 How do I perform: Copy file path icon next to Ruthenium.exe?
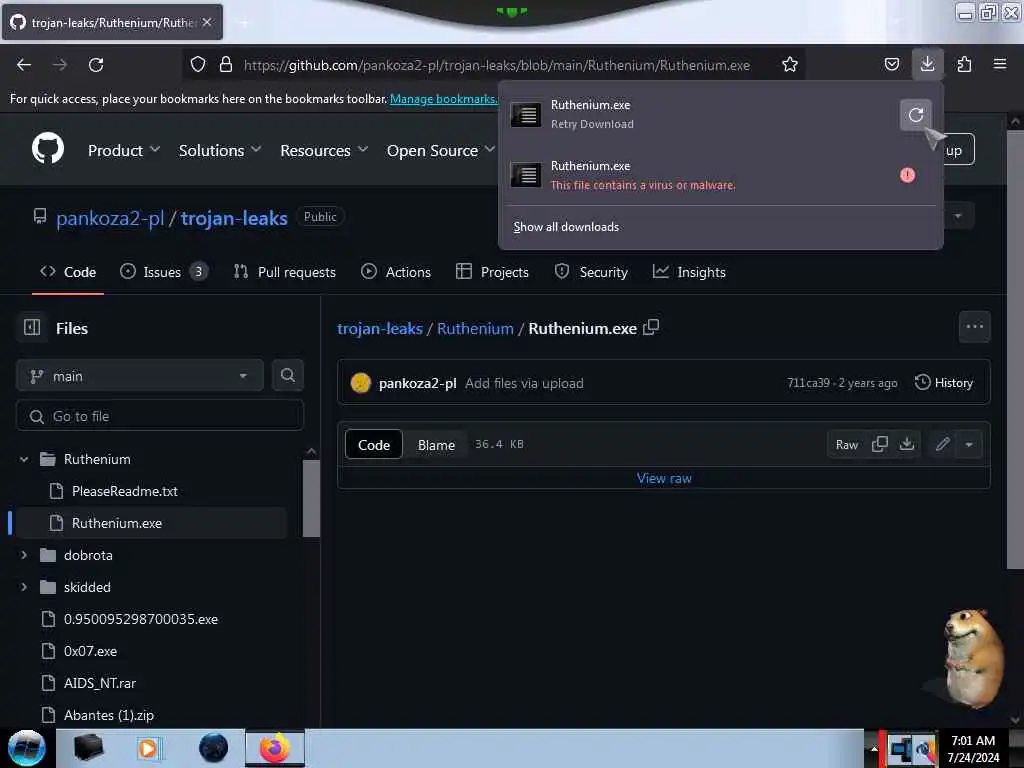[651, 327]
